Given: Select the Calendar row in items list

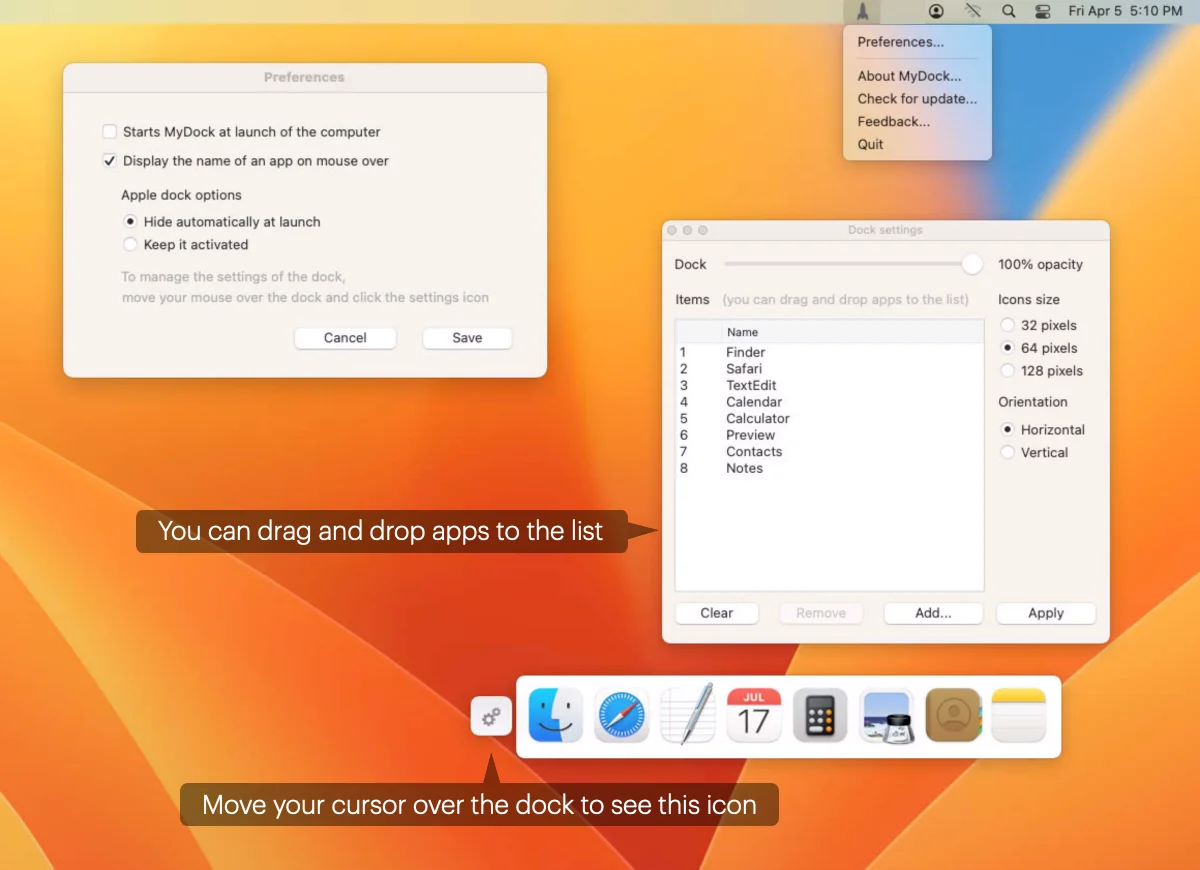Looking at the screenshot, I should (829, 402).
